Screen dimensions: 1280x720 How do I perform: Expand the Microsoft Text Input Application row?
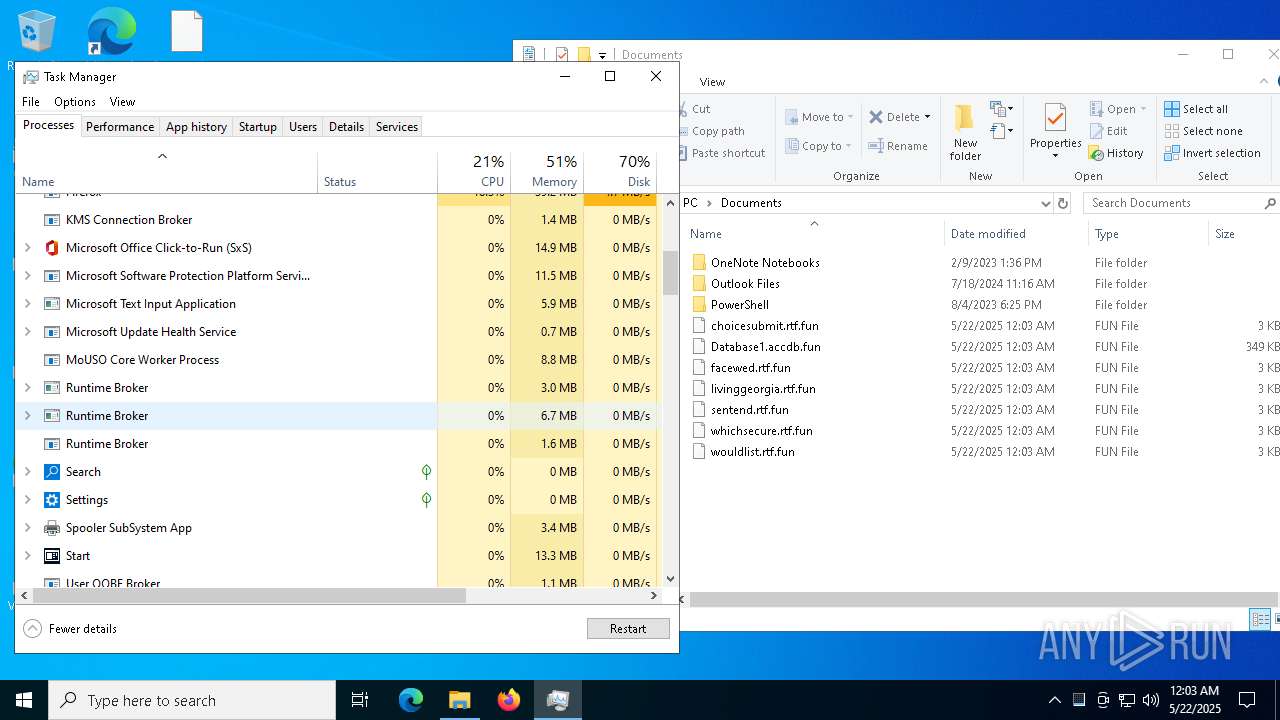27,304
